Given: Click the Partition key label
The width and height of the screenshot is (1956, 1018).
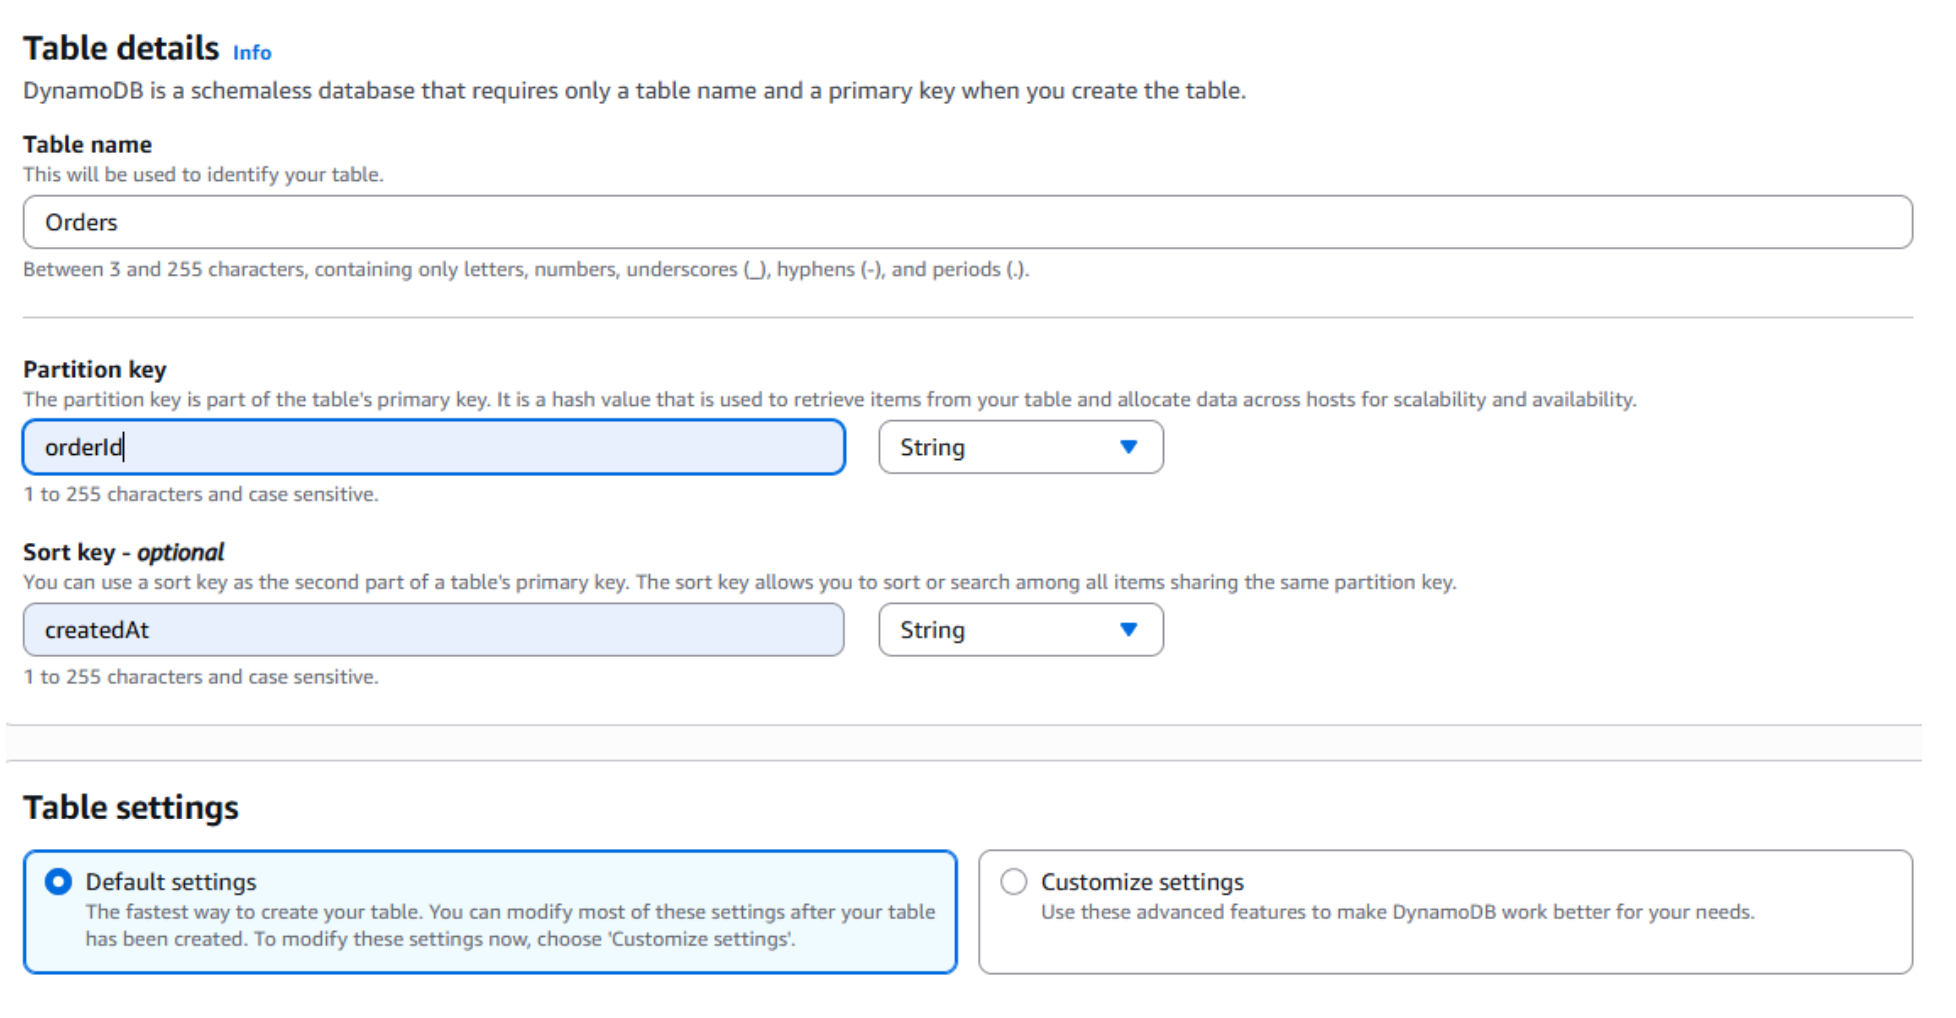Looking at the screenshot, I should (95, 369).
